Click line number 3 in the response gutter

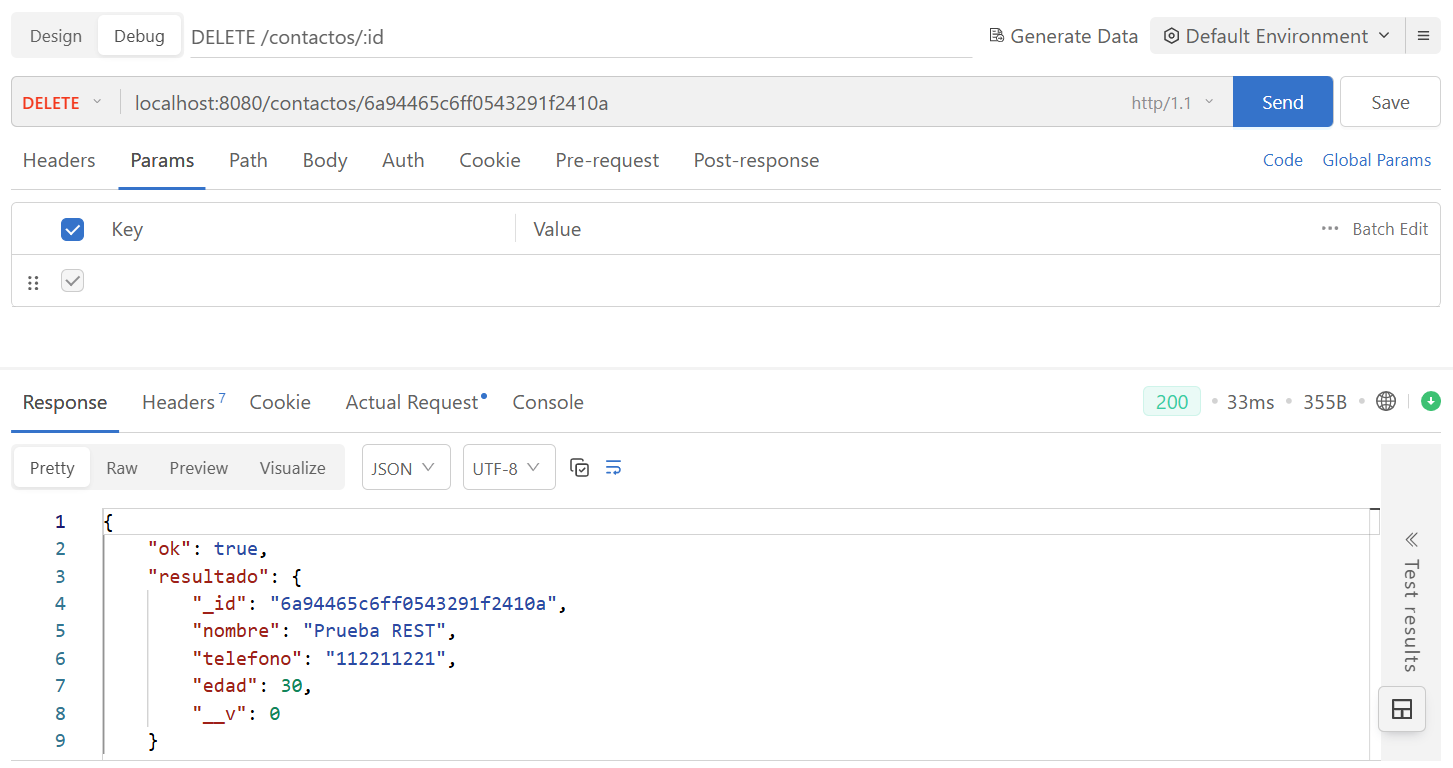(x=60, y=576)
